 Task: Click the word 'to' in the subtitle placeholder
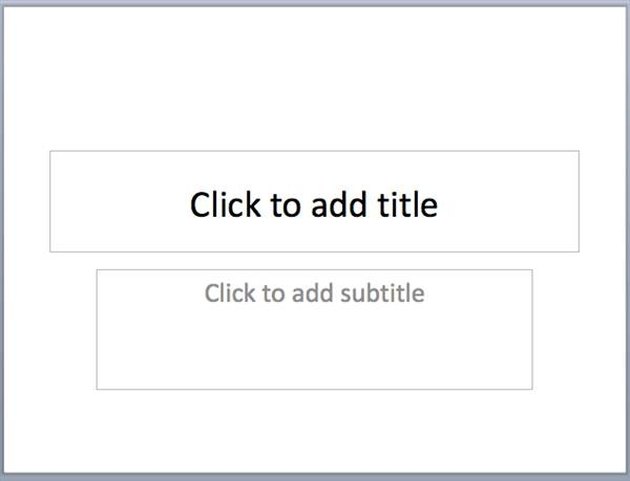coord(274,294)
